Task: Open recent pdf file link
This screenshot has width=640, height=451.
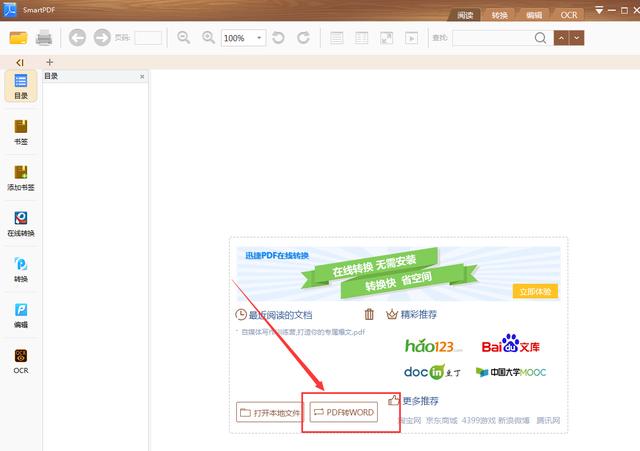Action: pos(303,332)
